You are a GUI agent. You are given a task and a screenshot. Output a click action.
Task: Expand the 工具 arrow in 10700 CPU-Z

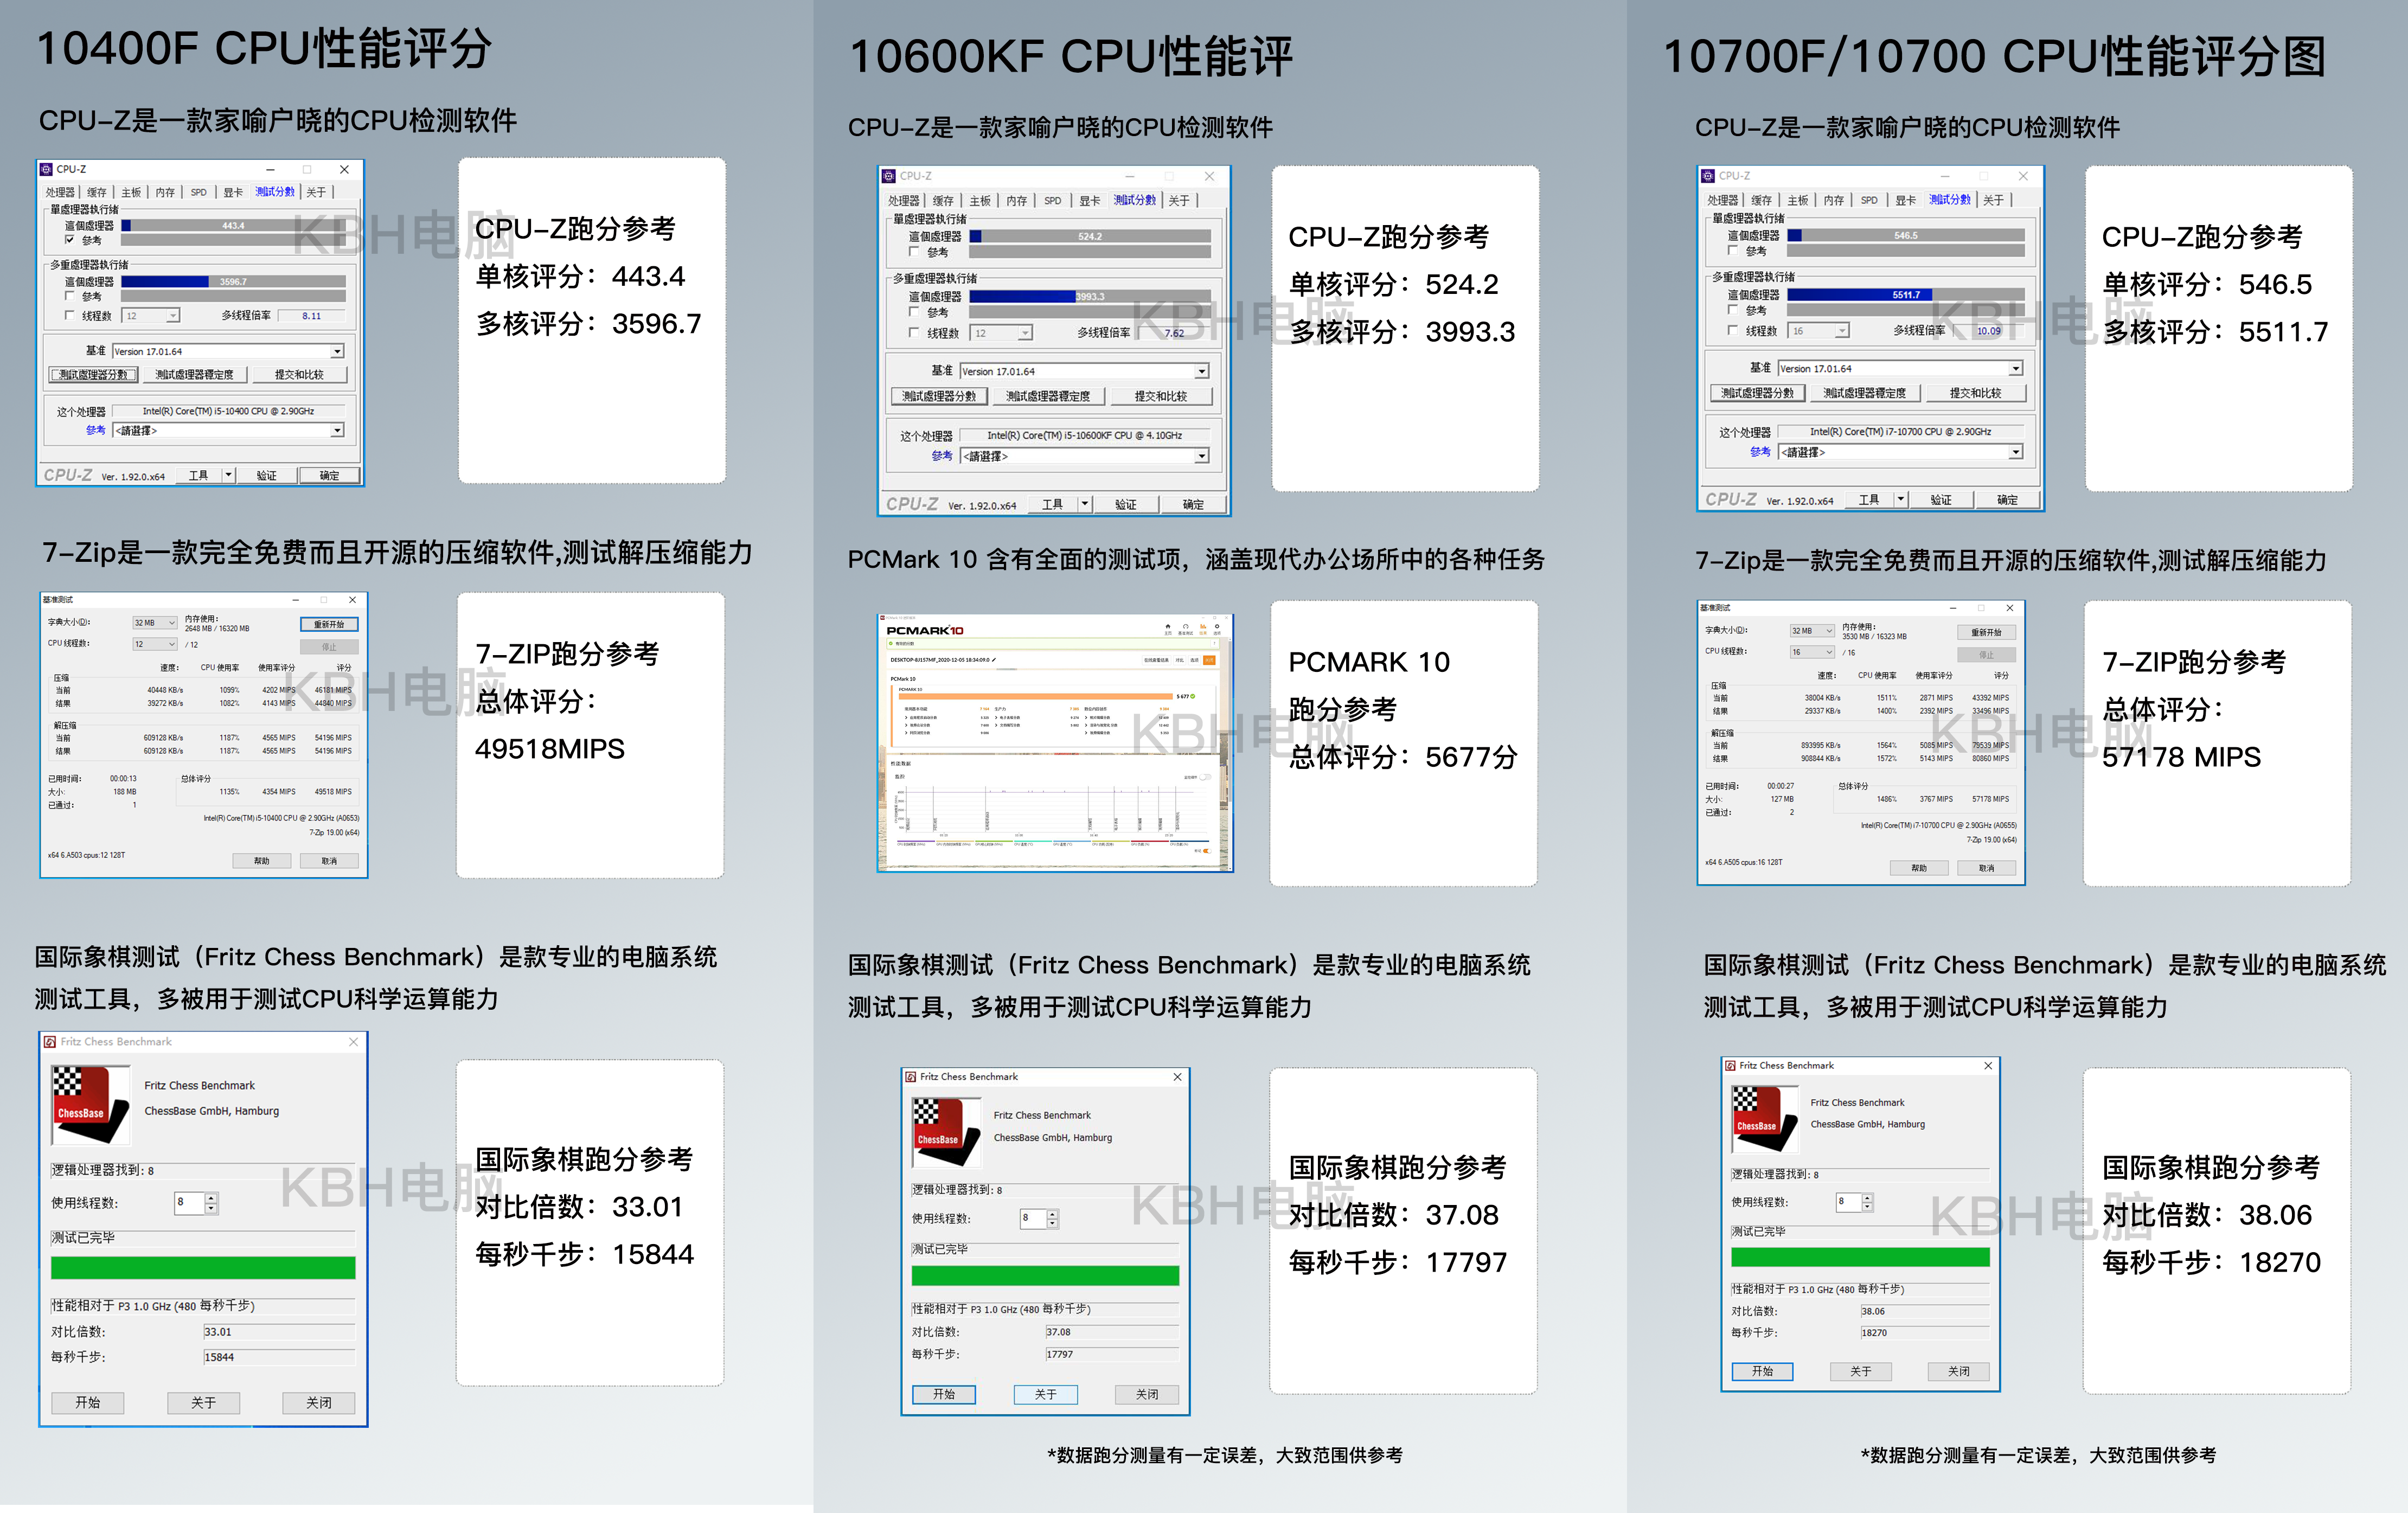(1901, 499)
